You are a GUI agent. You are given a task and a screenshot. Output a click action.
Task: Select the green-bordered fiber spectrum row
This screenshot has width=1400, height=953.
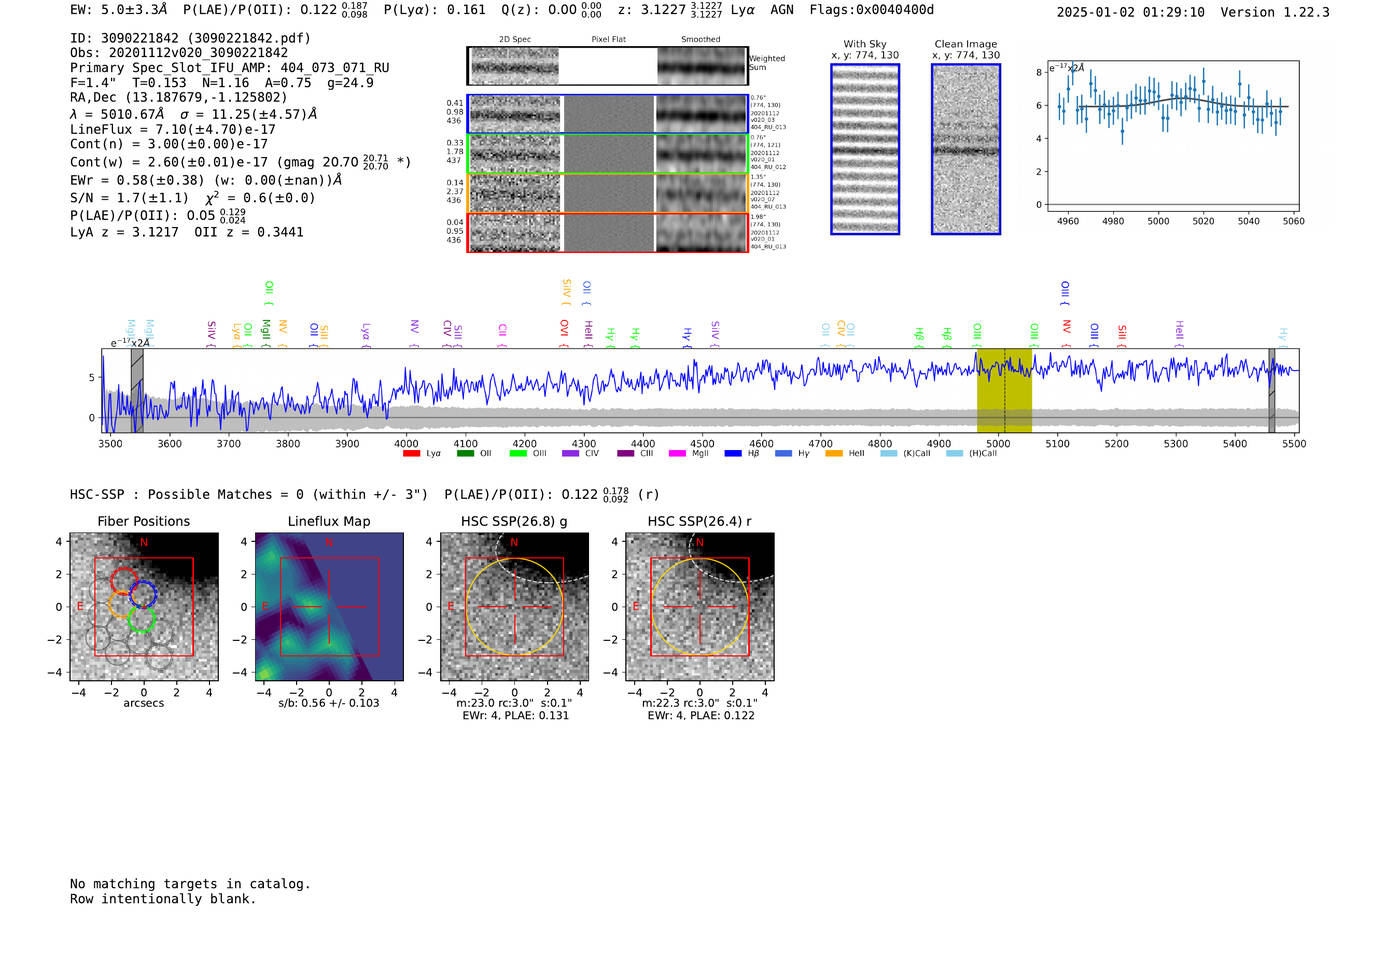[608, 154]
